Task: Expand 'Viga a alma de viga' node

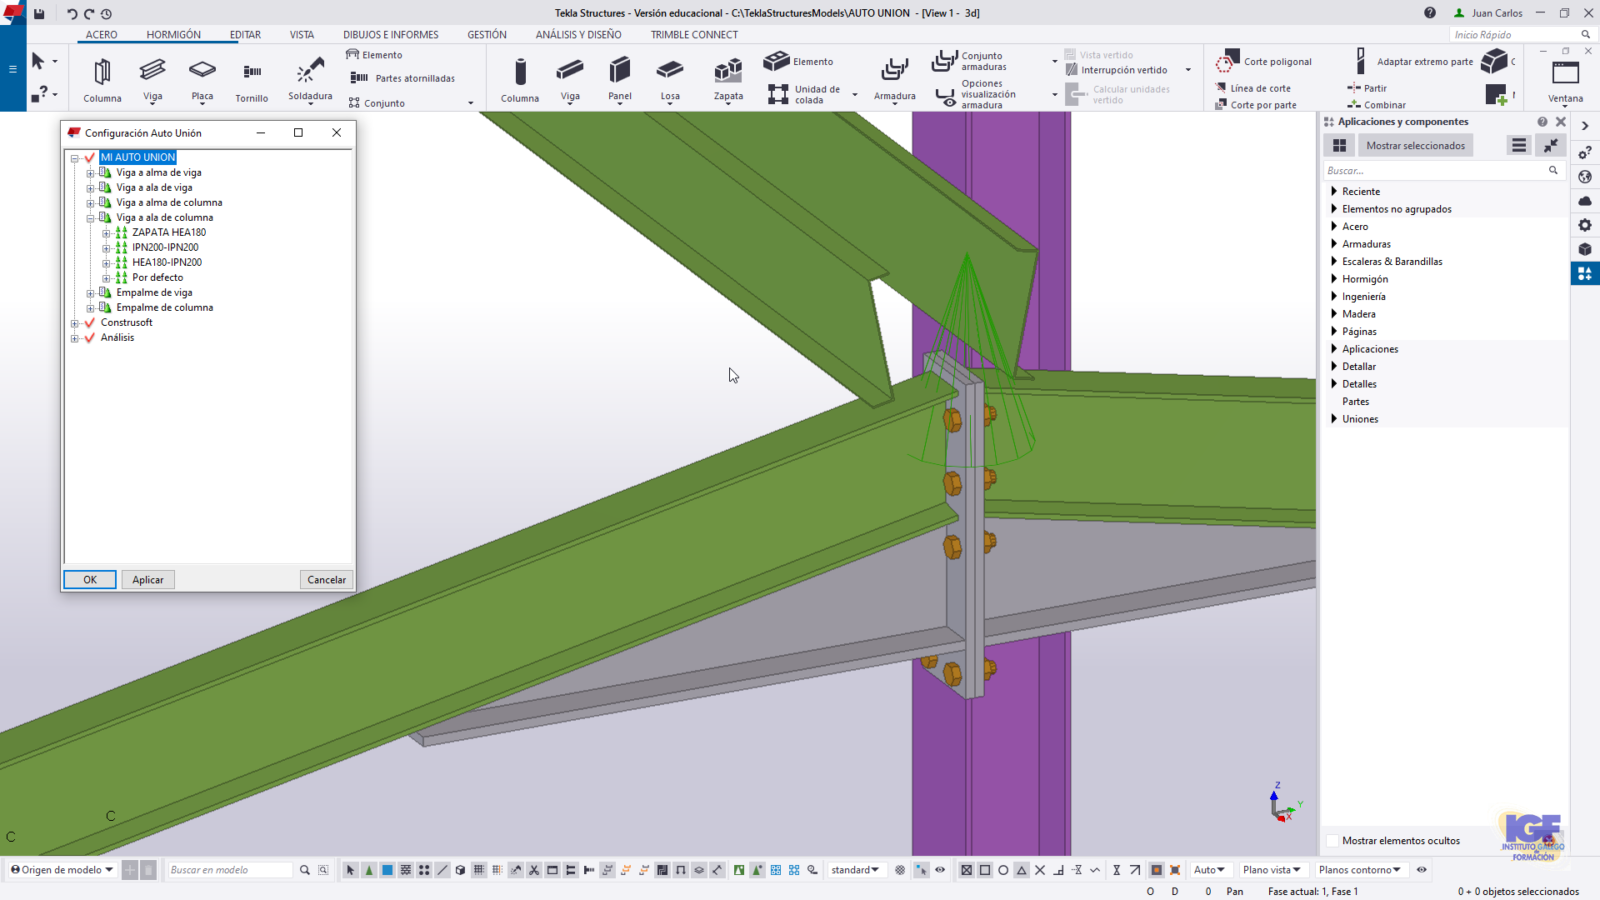Action: (90, 173)
